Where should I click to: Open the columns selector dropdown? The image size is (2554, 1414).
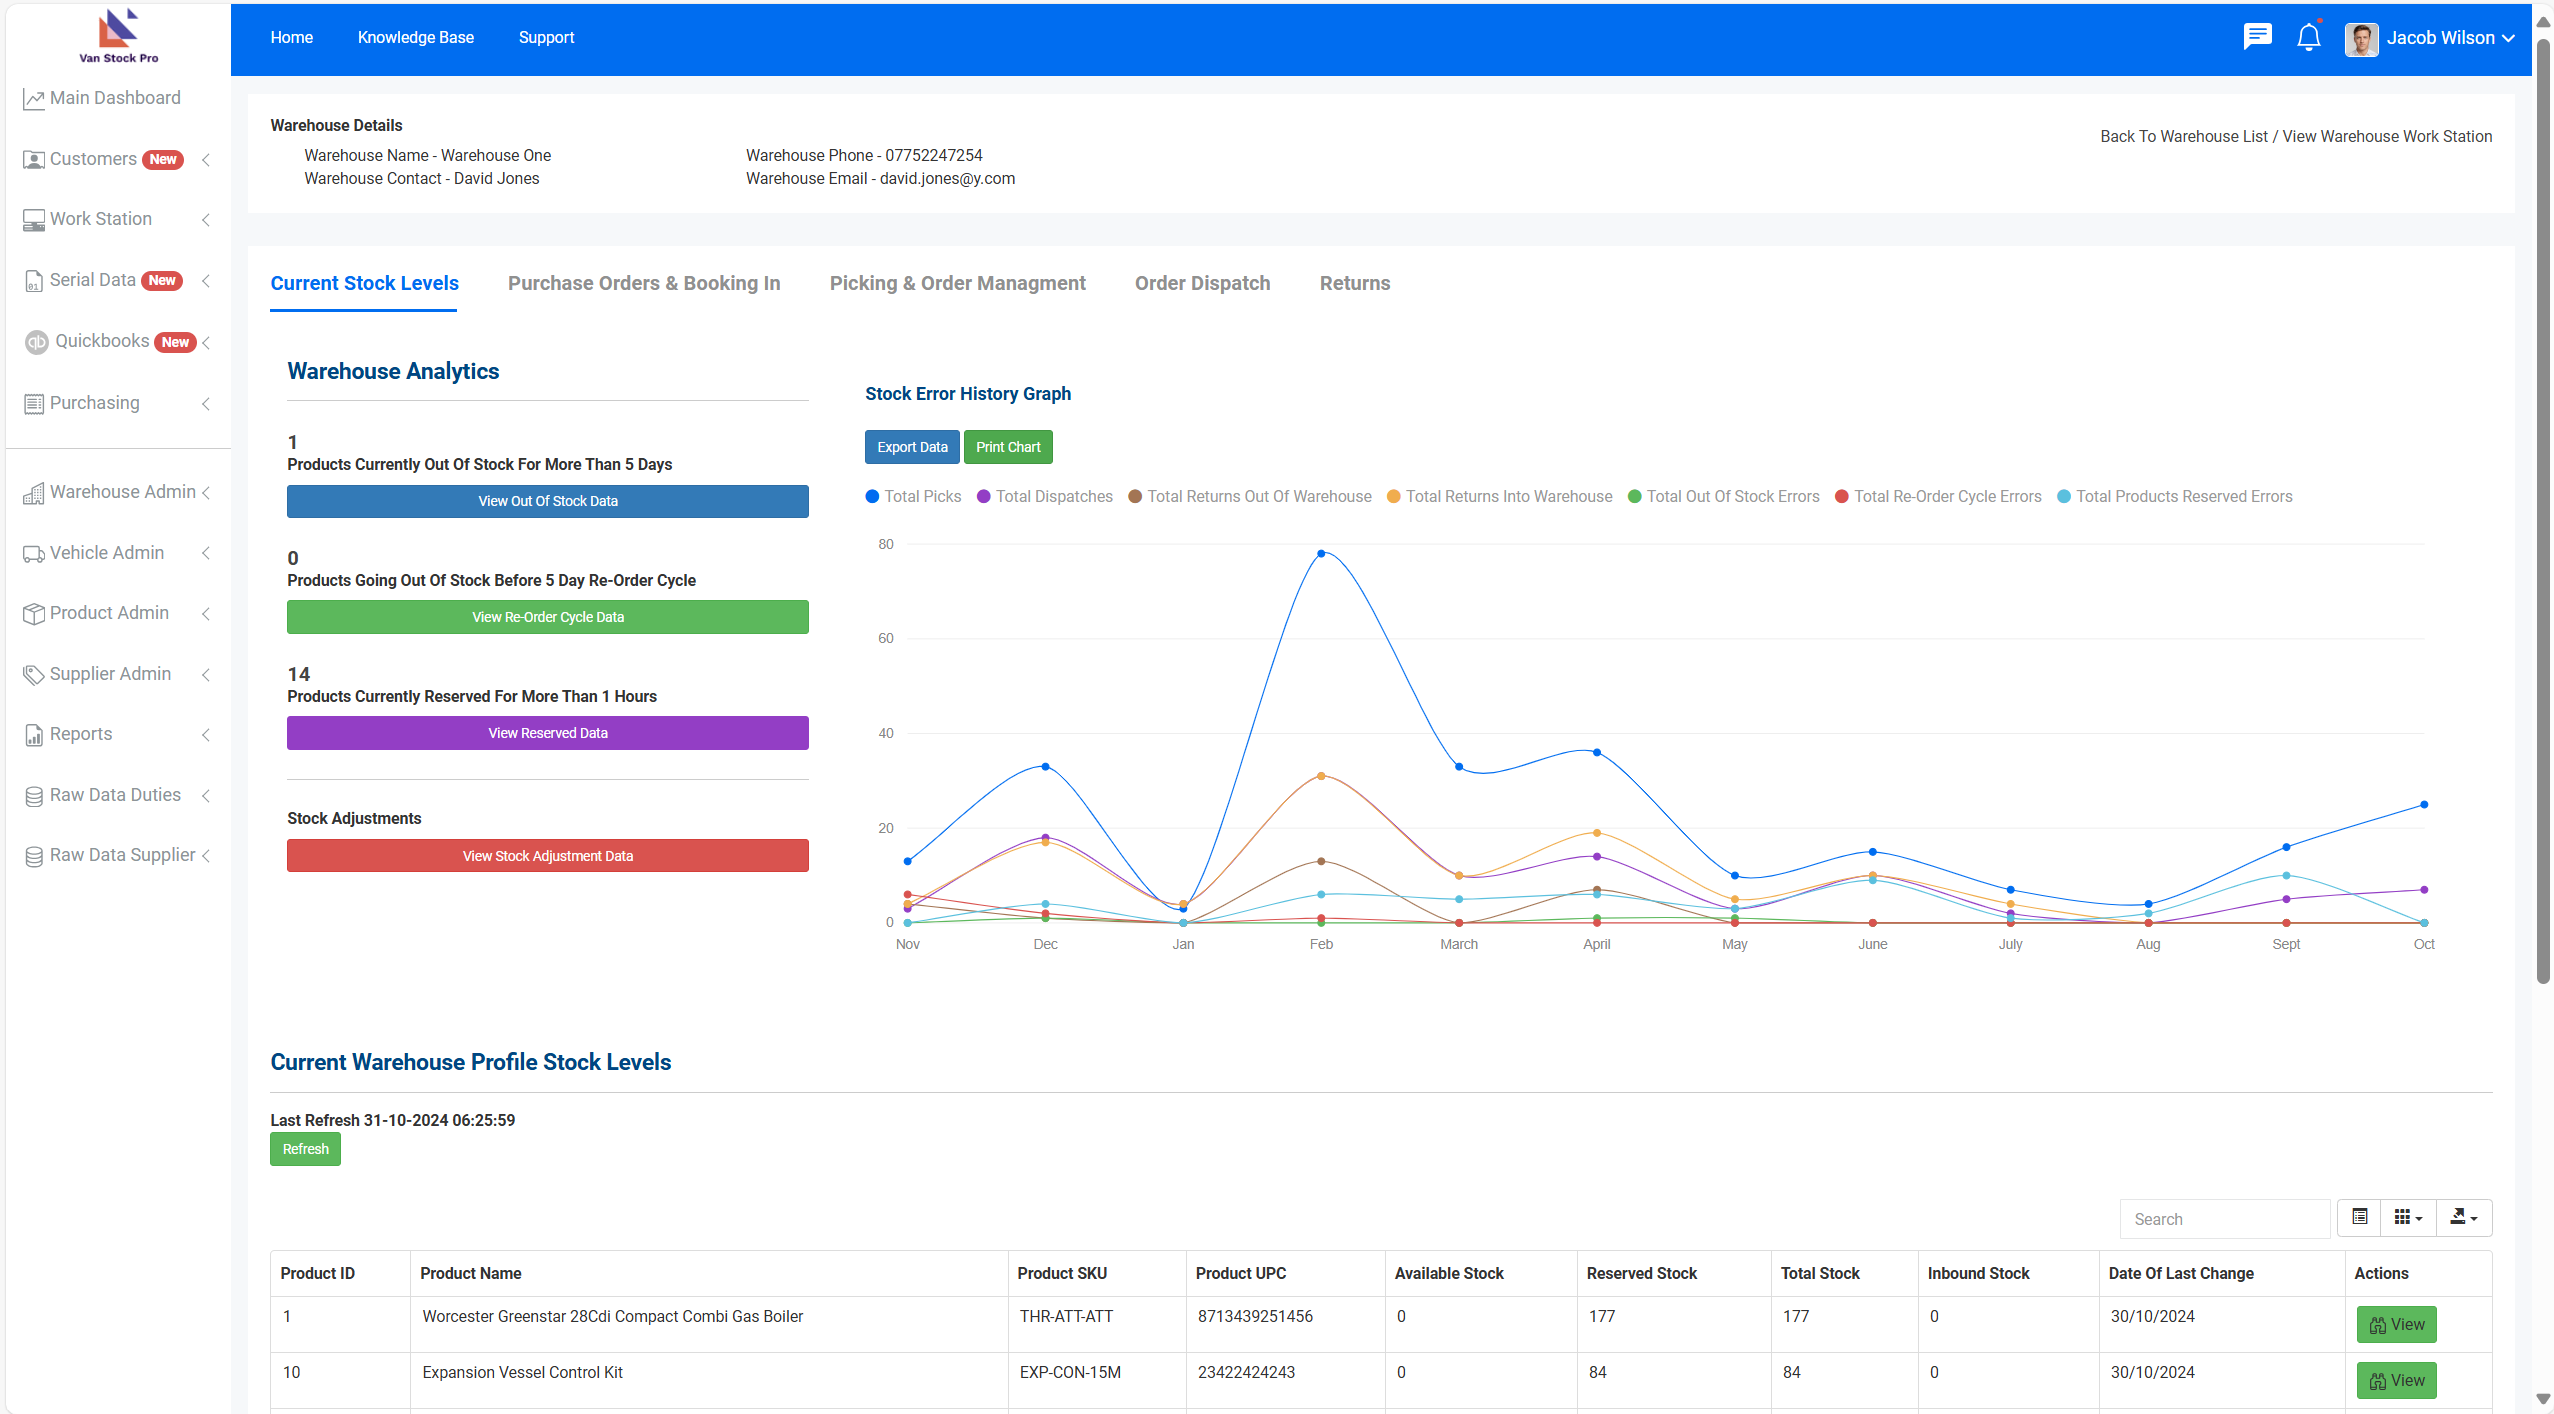pos(2408,1217)
